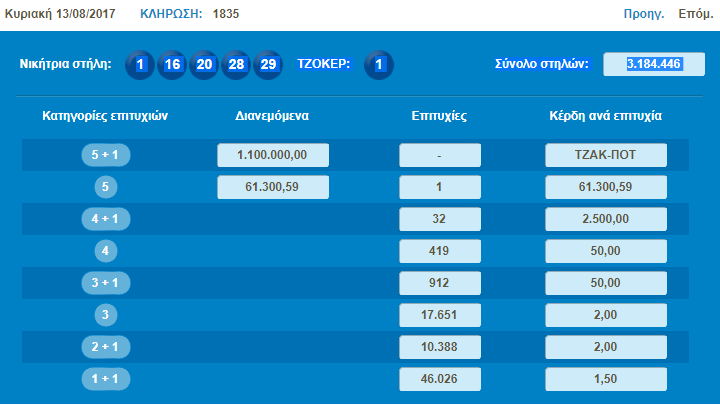Click the total columns field 3.184.446
Screen dimensions: 720x405
(654, 65)
